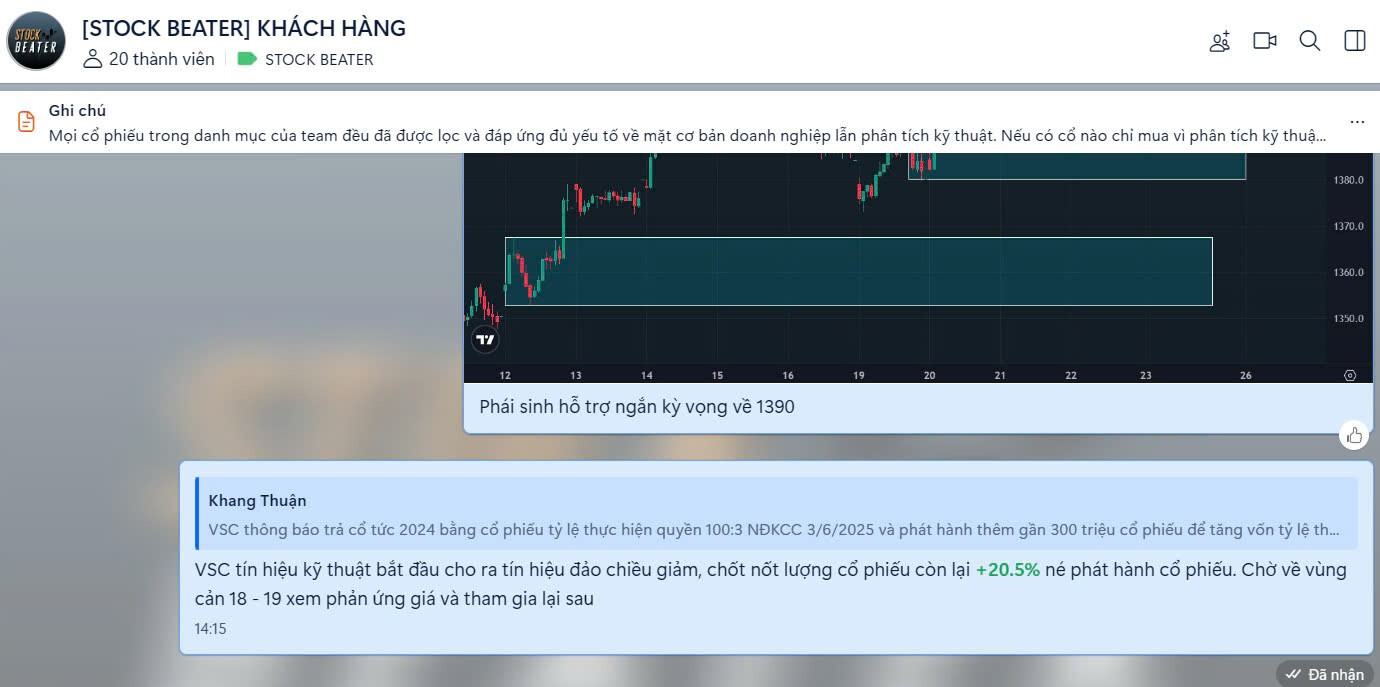Click the TradingView logo on chart

[485, 340]
